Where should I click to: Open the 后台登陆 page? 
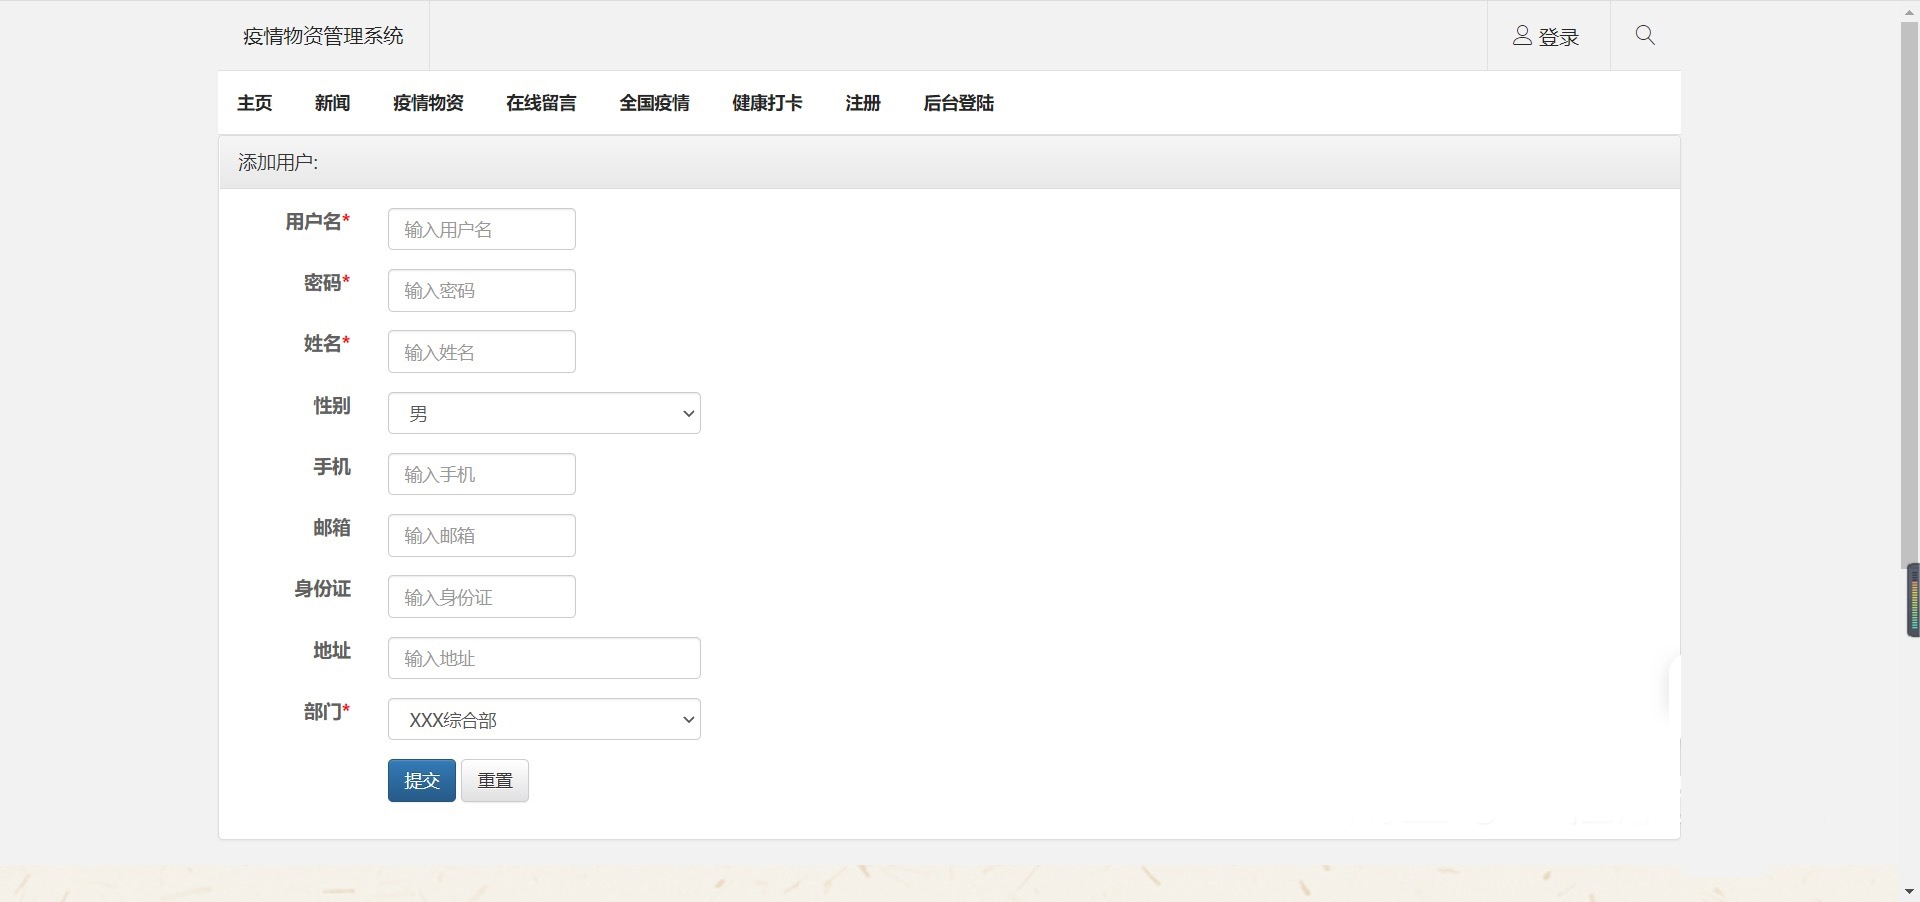coord(958,103)
